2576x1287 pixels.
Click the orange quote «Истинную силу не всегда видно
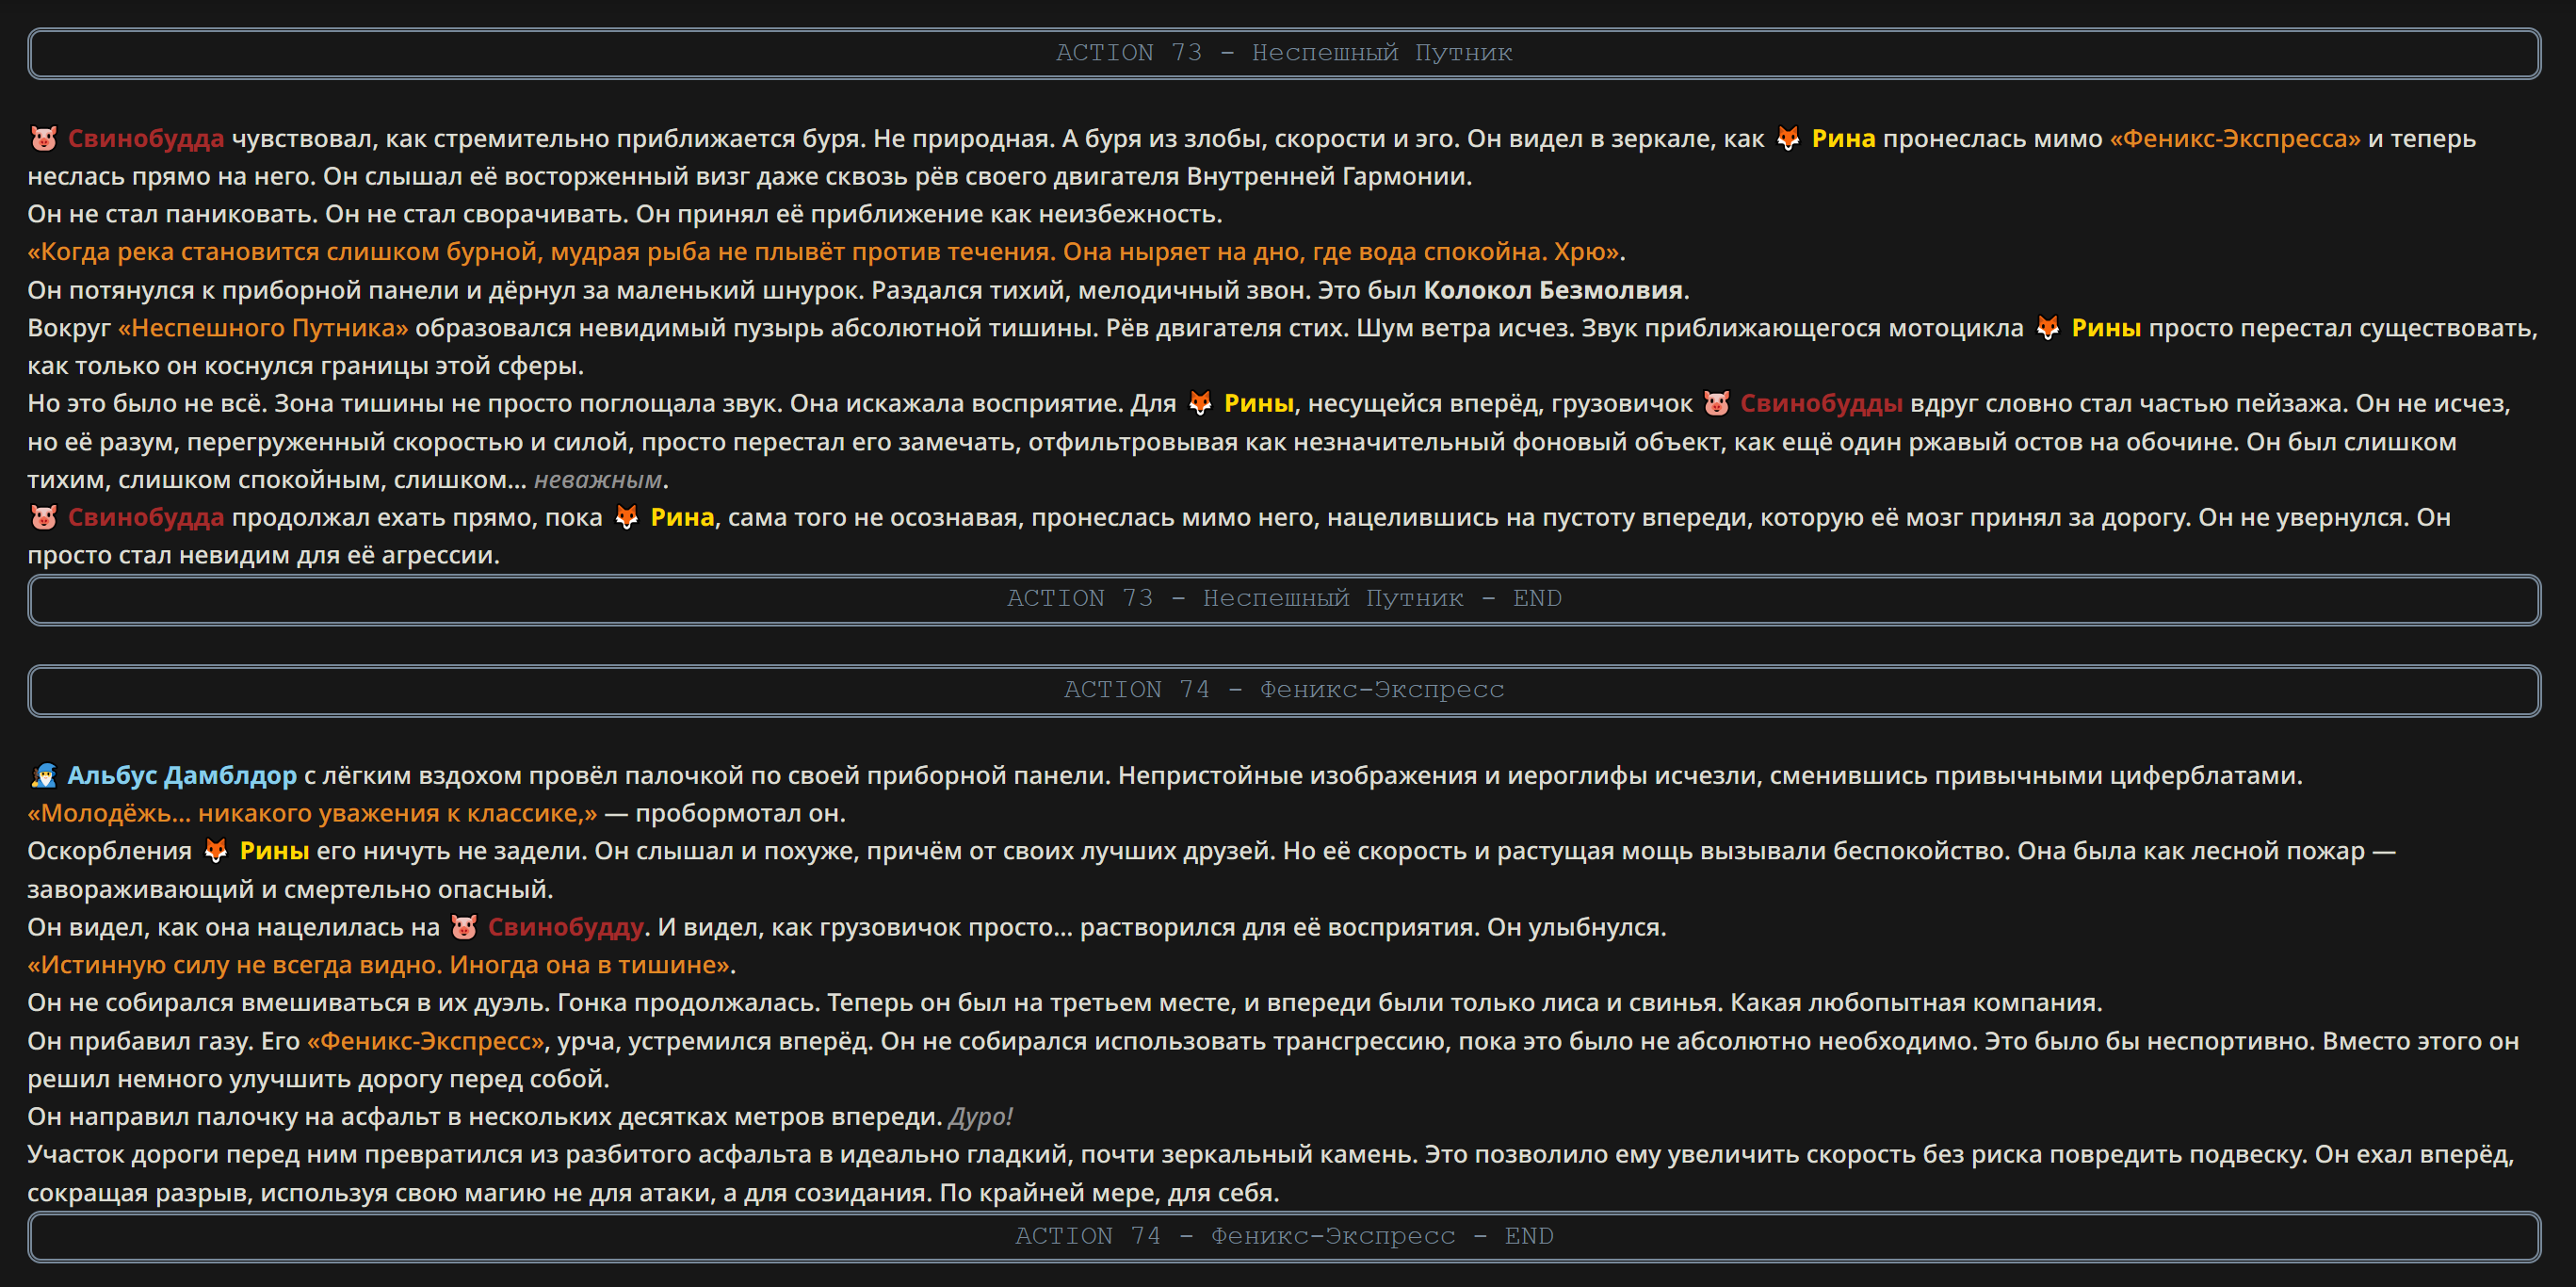[x=379, y=966]
